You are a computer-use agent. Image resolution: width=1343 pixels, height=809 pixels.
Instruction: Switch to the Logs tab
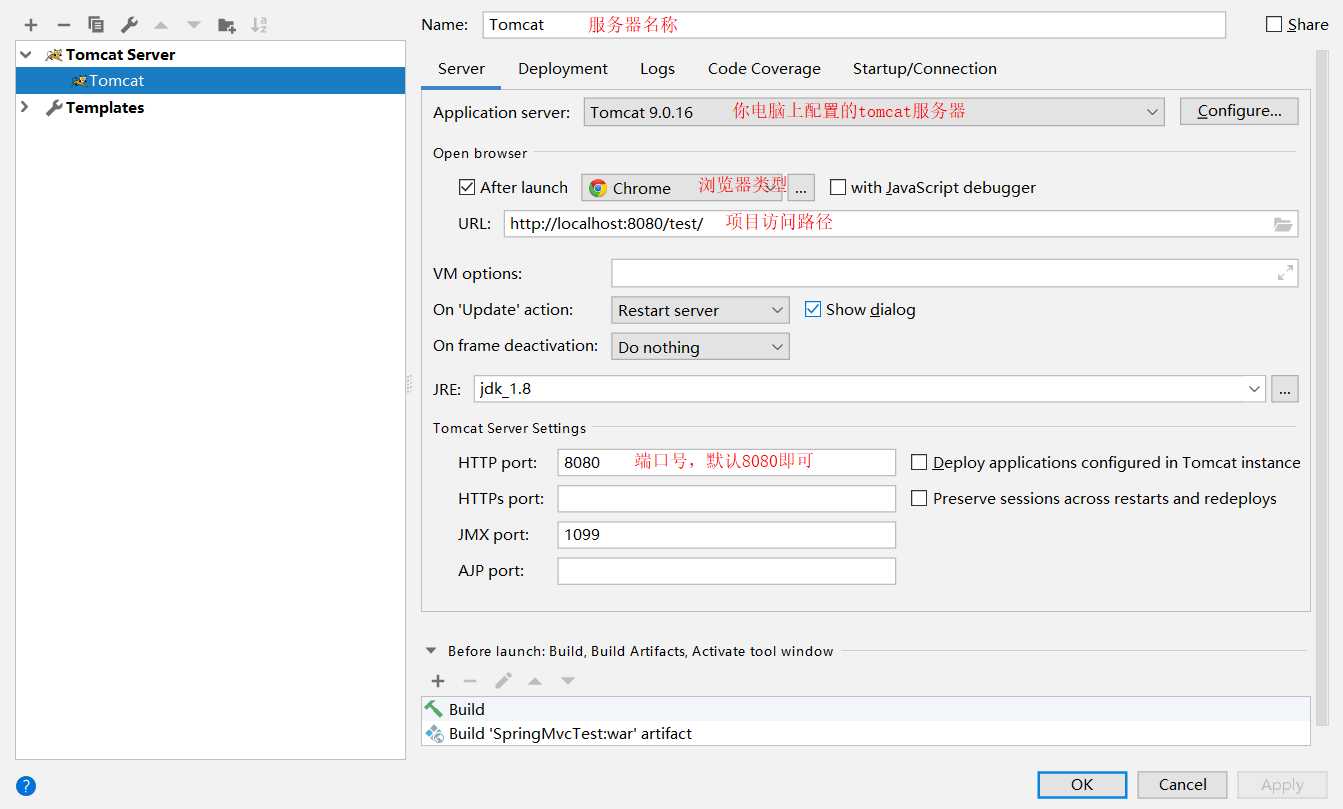click(x=658, y=69)
